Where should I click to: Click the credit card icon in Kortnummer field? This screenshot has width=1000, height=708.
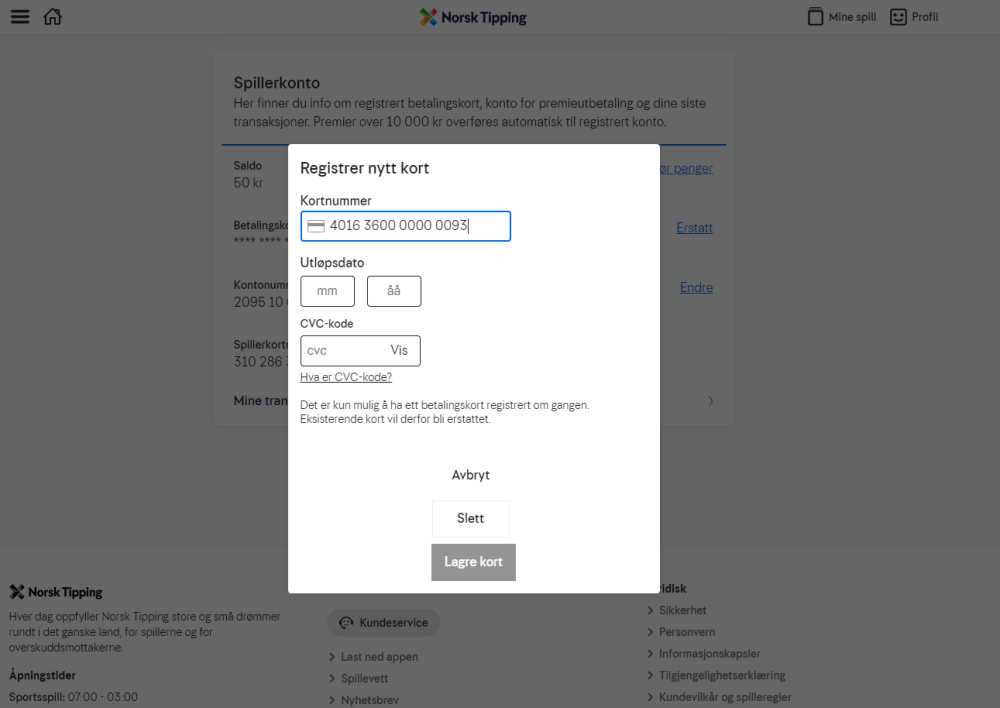[316, 226]
